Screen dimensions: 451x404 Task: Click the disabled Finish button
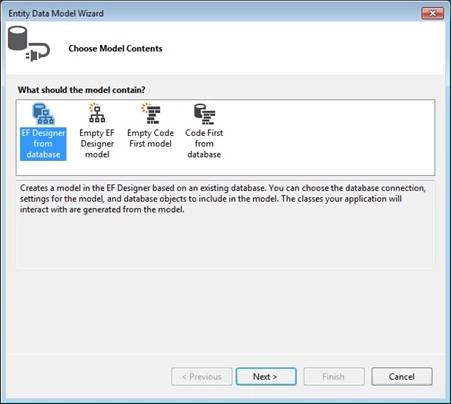pyautogui.click(x=334, y=377)
